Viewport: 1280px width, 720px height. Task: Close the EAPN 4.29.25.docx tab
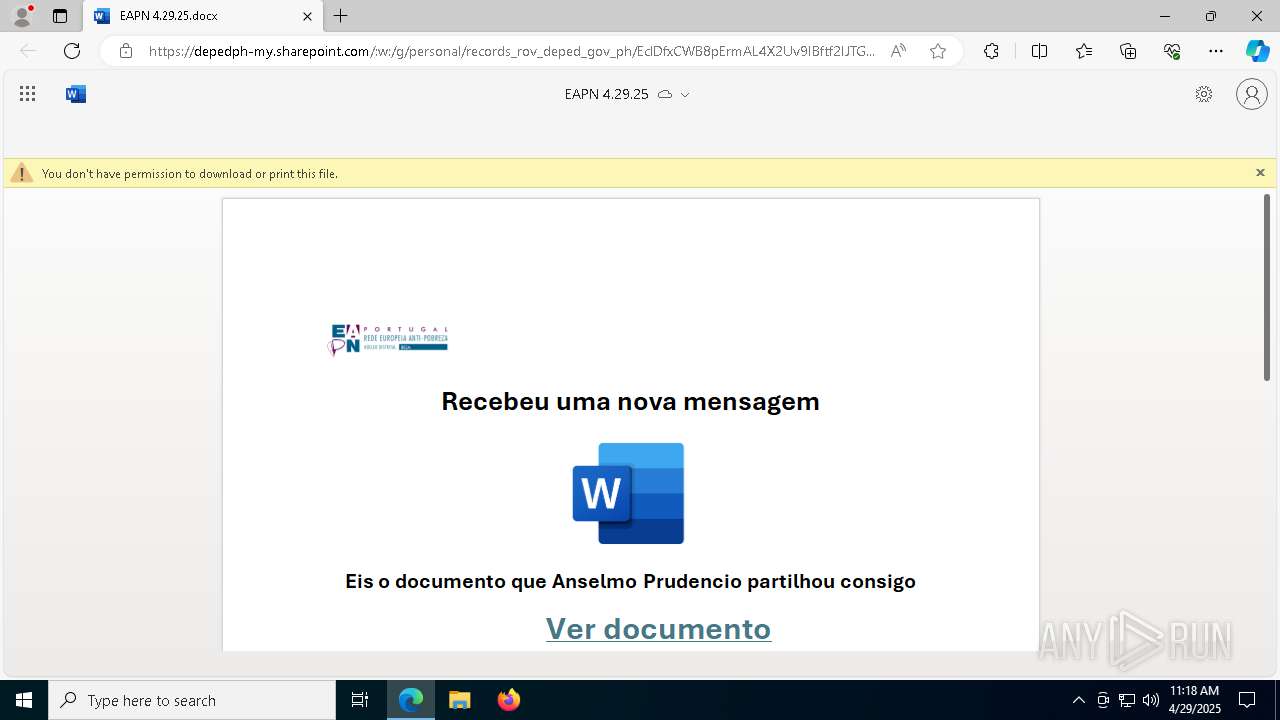[307, 16]
